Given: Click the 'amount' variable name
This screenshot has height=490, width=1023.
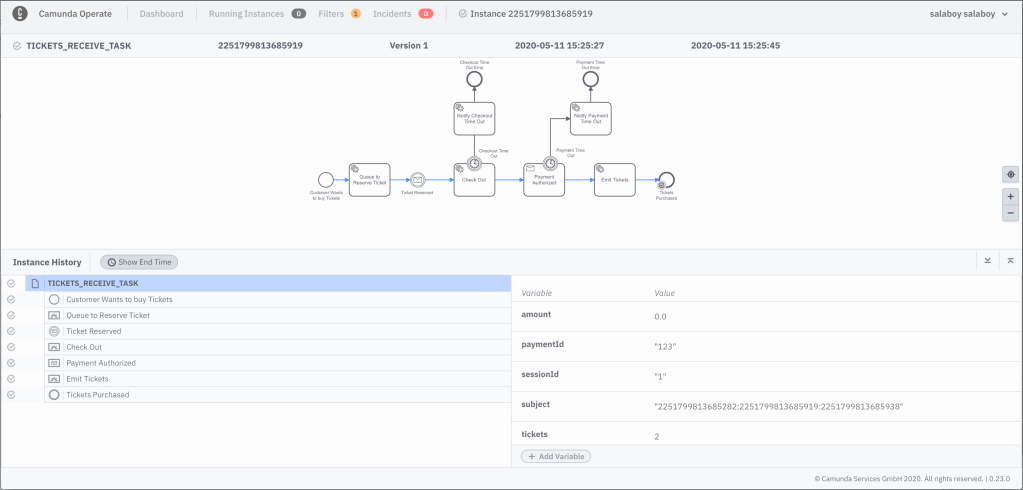Looking at the screenshot, I should pyautogui.click(x=536, y=314).
